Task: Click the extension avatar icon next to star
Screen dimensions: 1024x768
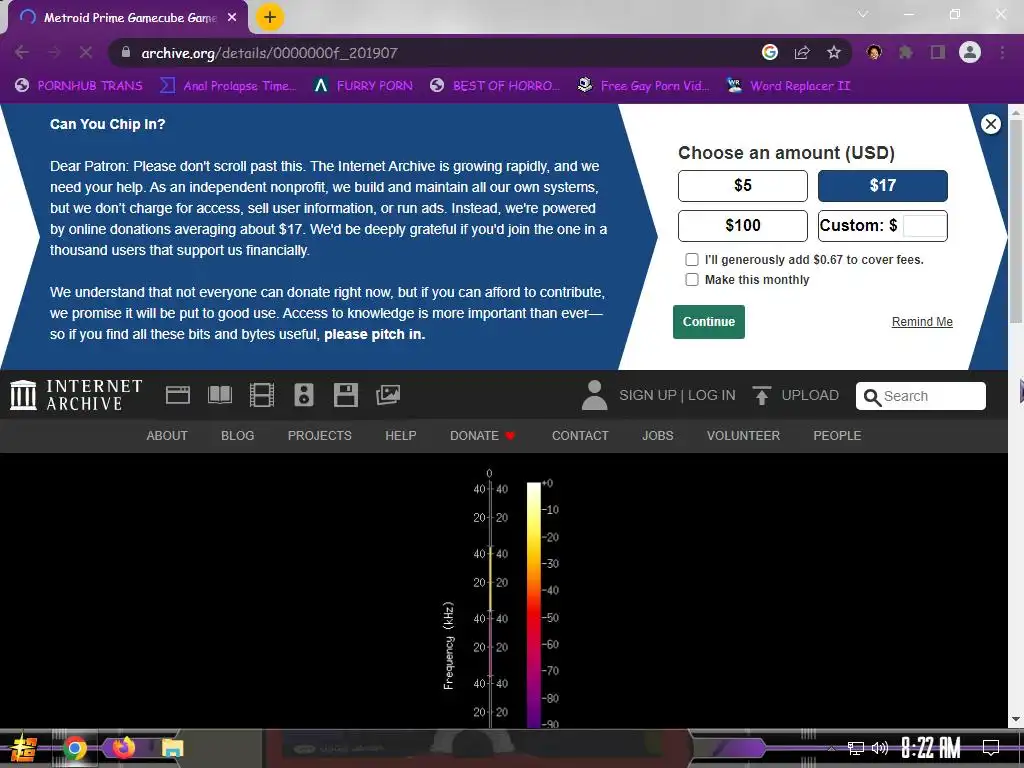Action: 874,52
